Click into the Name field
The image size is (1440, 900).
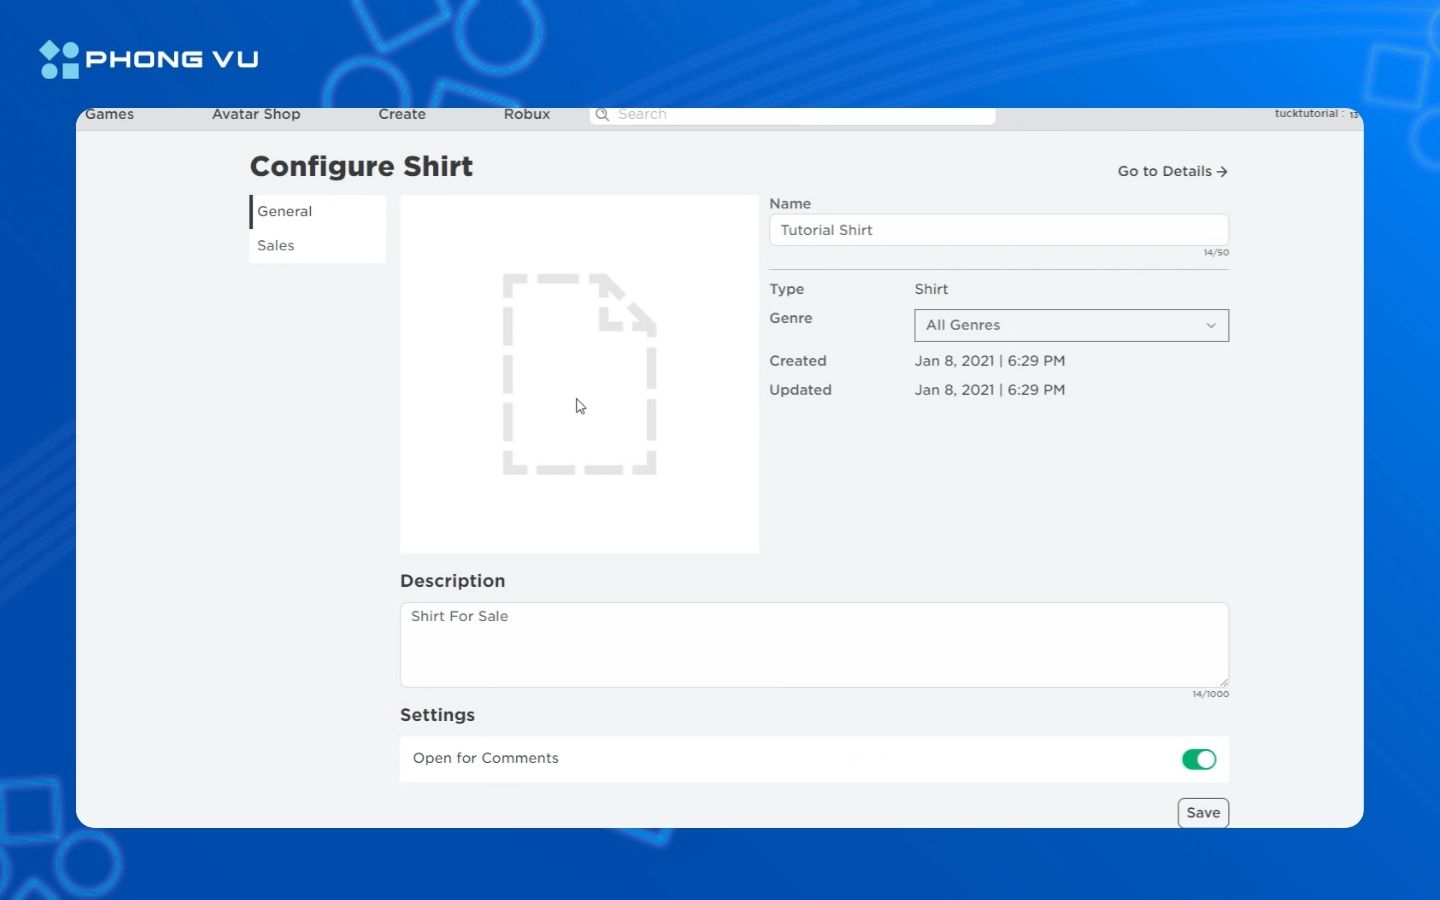point(998,231)
